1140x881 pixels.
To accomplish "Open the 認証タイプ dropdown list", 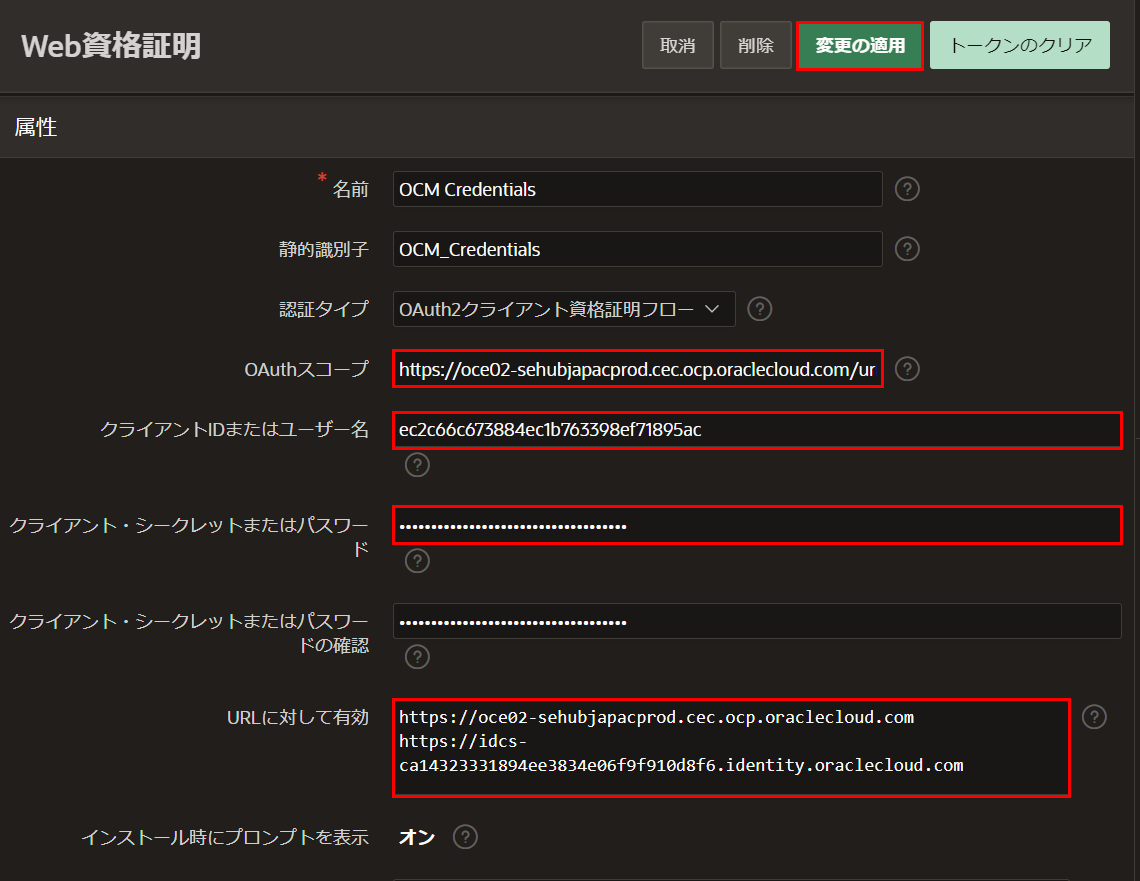I will click(x=563, y=309).
